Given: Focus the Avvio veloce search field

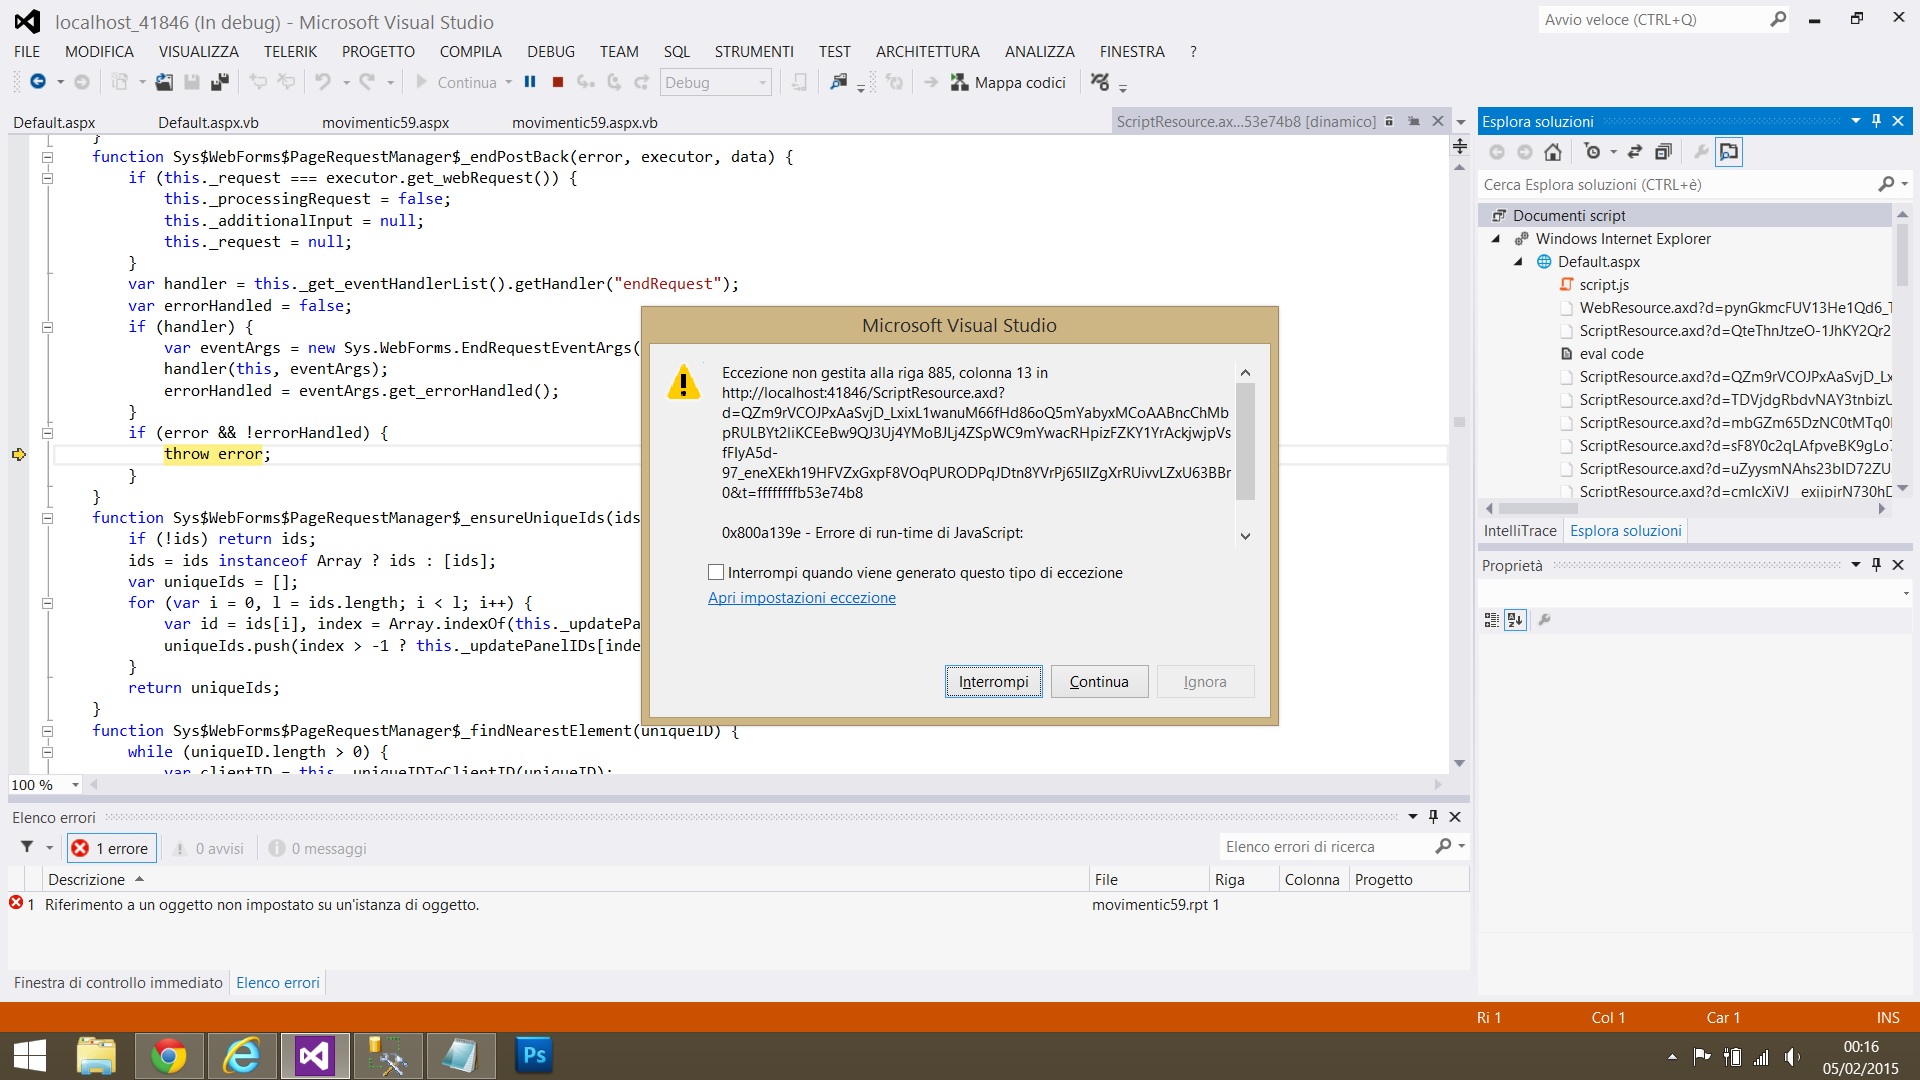Looking at the screenshot, I should (1652, 19).
